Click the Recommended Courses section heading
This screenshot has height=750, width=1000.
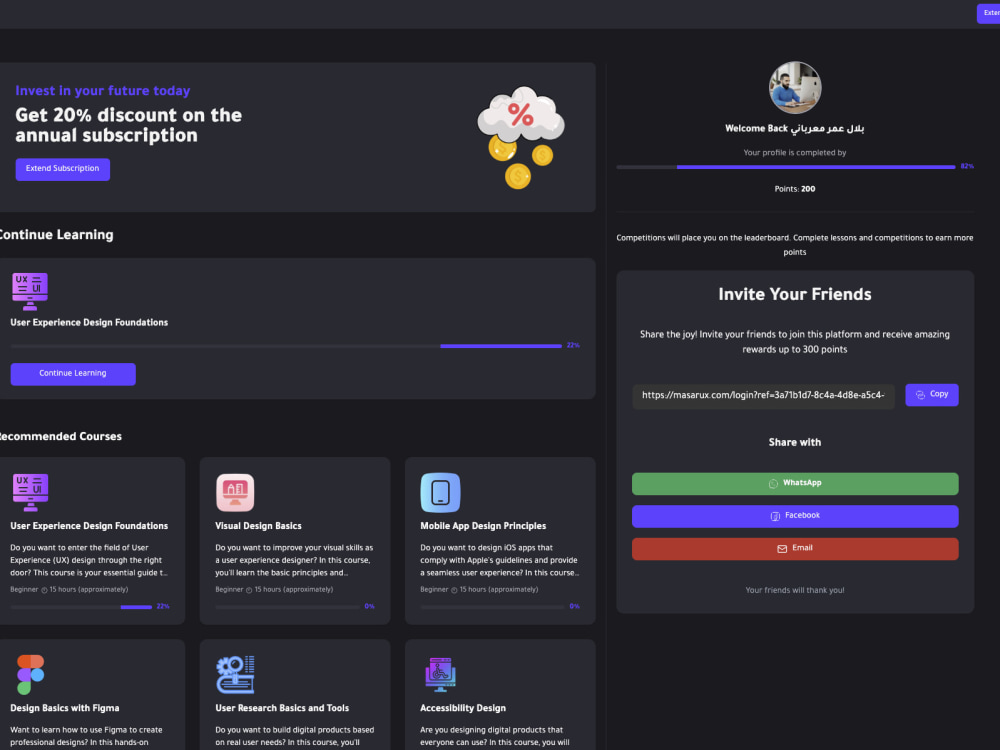61,437
